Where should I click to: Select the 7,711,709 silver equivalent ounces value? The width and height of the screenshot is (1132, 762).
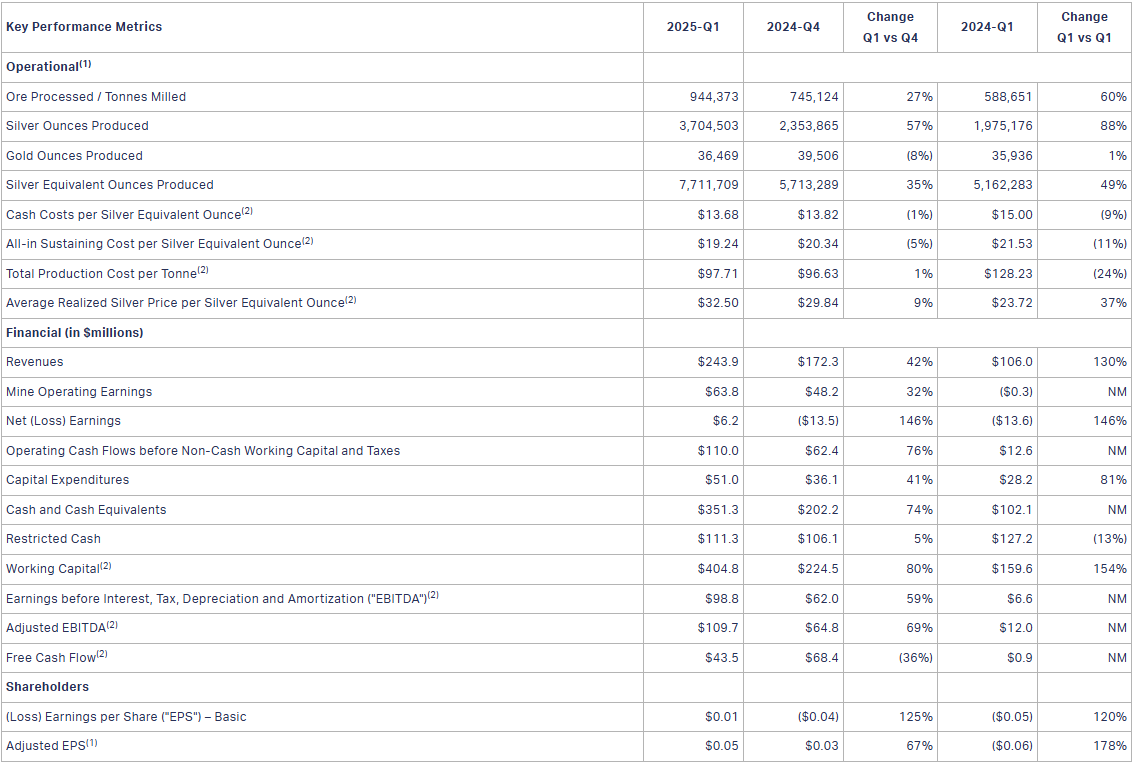tap(708, 185)
